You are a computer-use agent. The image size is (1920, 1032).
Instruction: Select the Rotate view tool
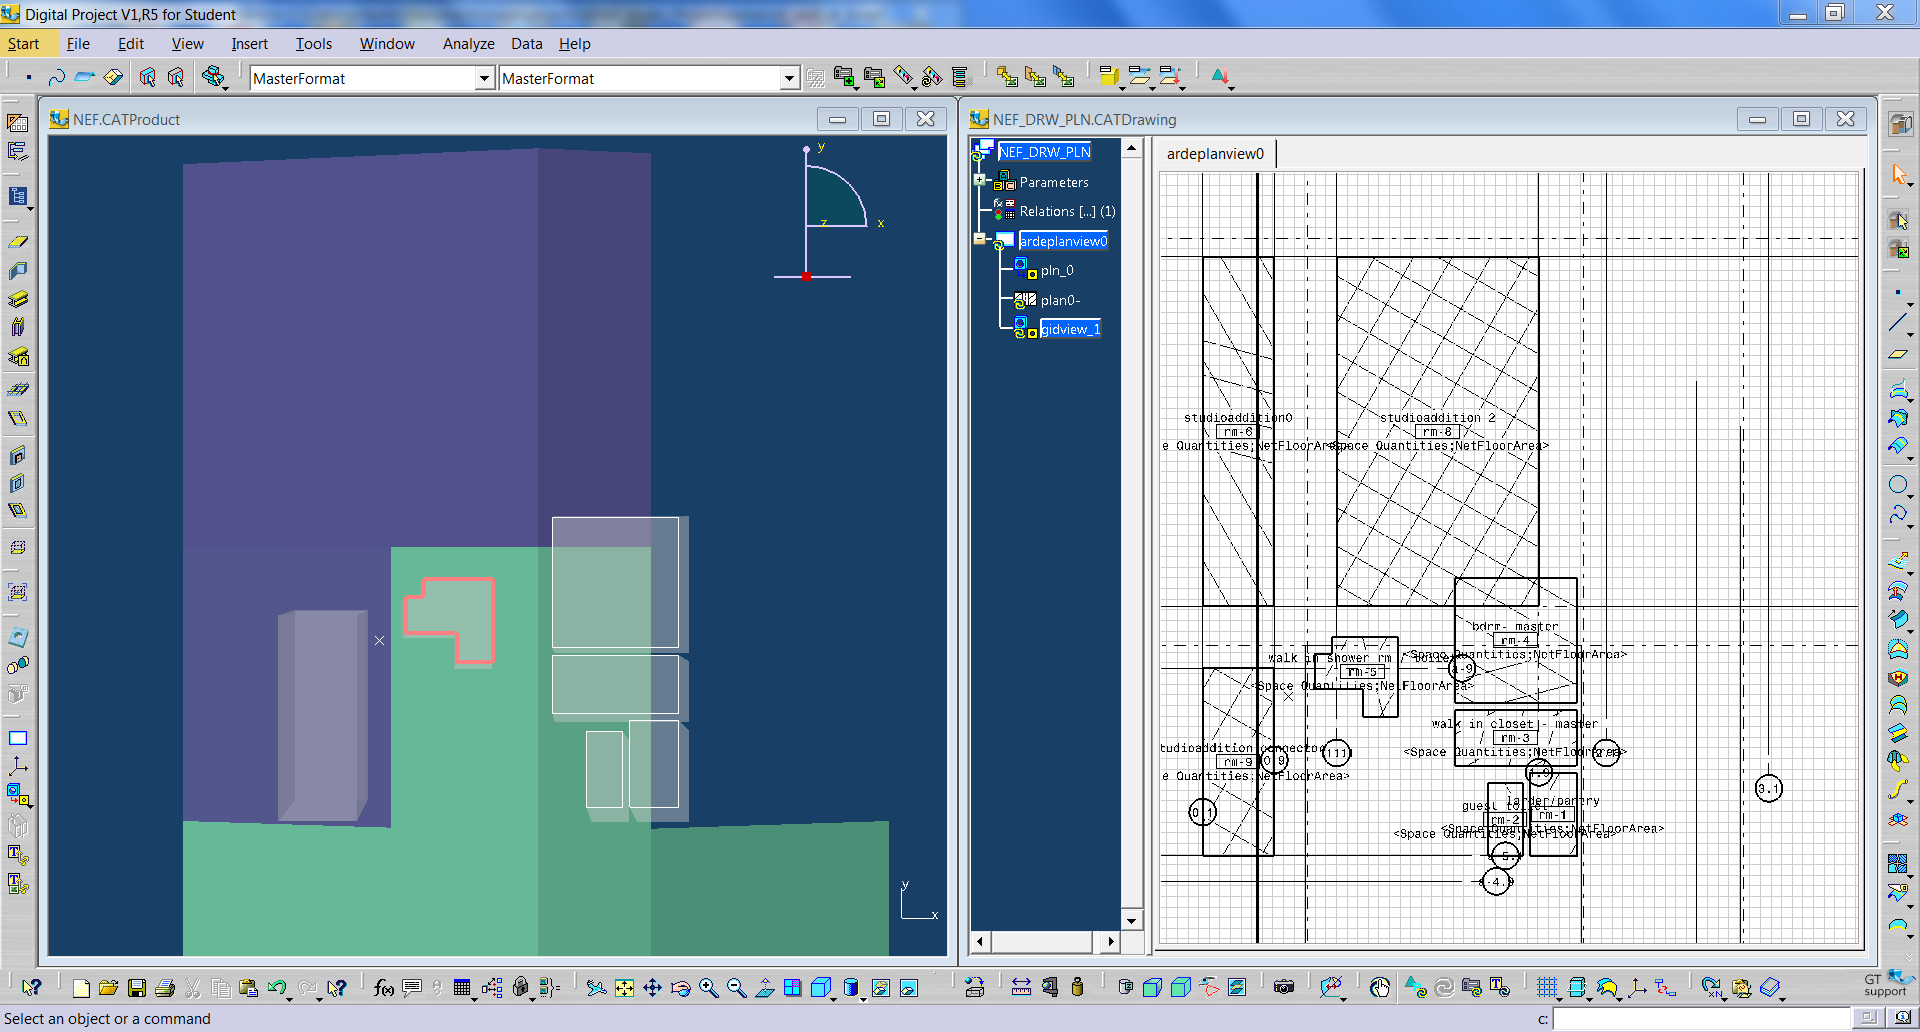coord(680,988)
